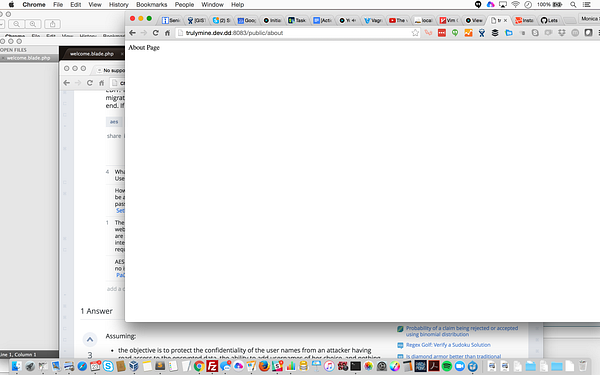This screenshot has height=375, width=600.
Task: Click the zoom in magnifier in back window
Action: pyautogui.click(x=33, y=24)
